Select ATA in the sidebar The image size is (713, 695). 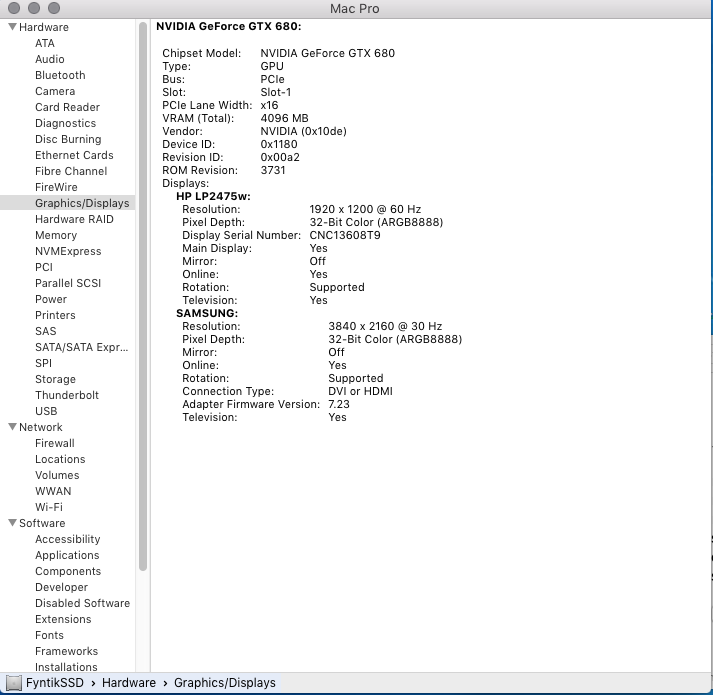(45, 43)
